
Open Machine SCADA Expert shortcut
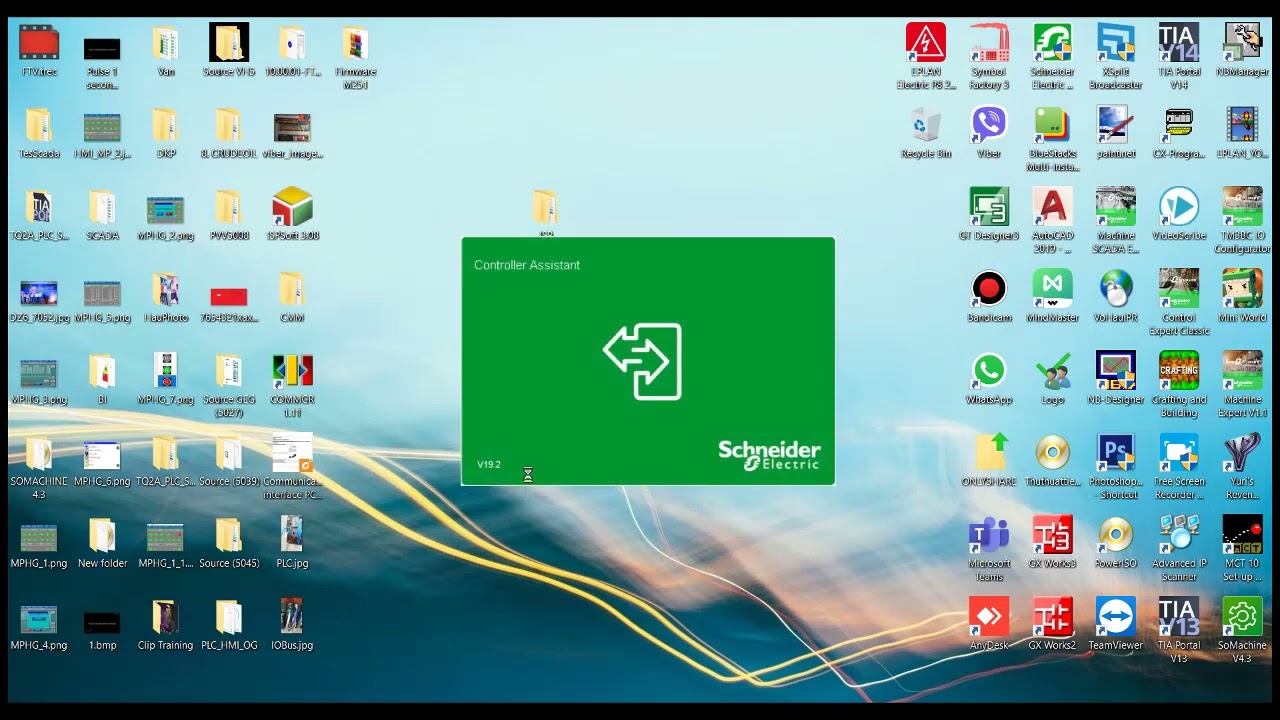[x=1115, y=207]
